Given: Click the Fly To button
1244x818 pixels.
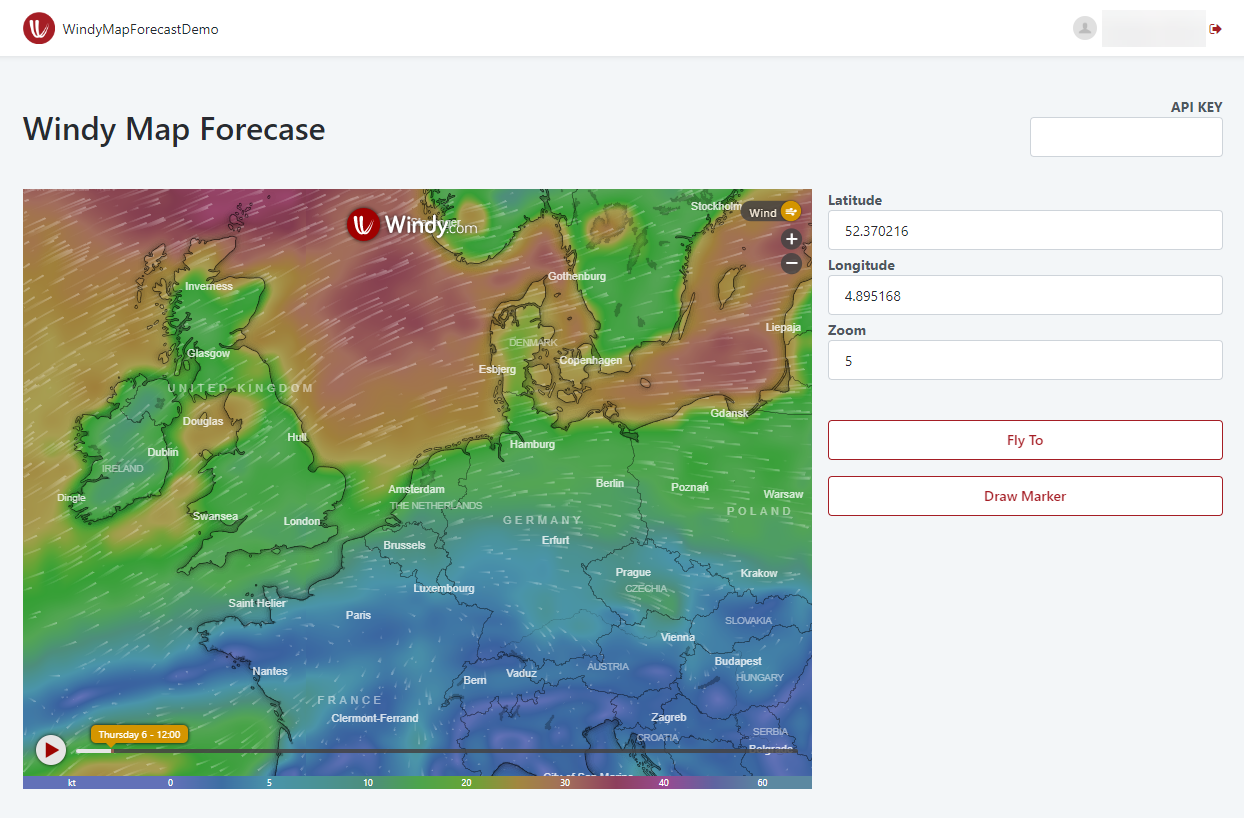Looking at the screenshot, I should [1025, 440].
